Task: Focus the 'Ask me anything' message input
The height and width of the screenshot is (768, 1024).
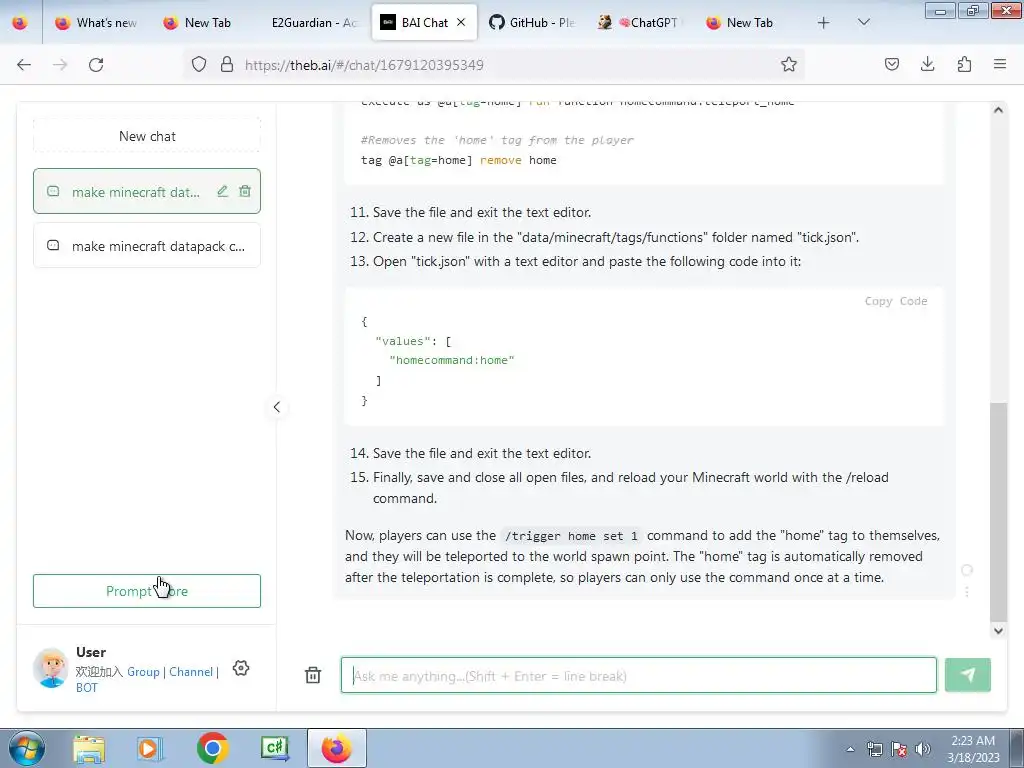Action: (639, 675)
